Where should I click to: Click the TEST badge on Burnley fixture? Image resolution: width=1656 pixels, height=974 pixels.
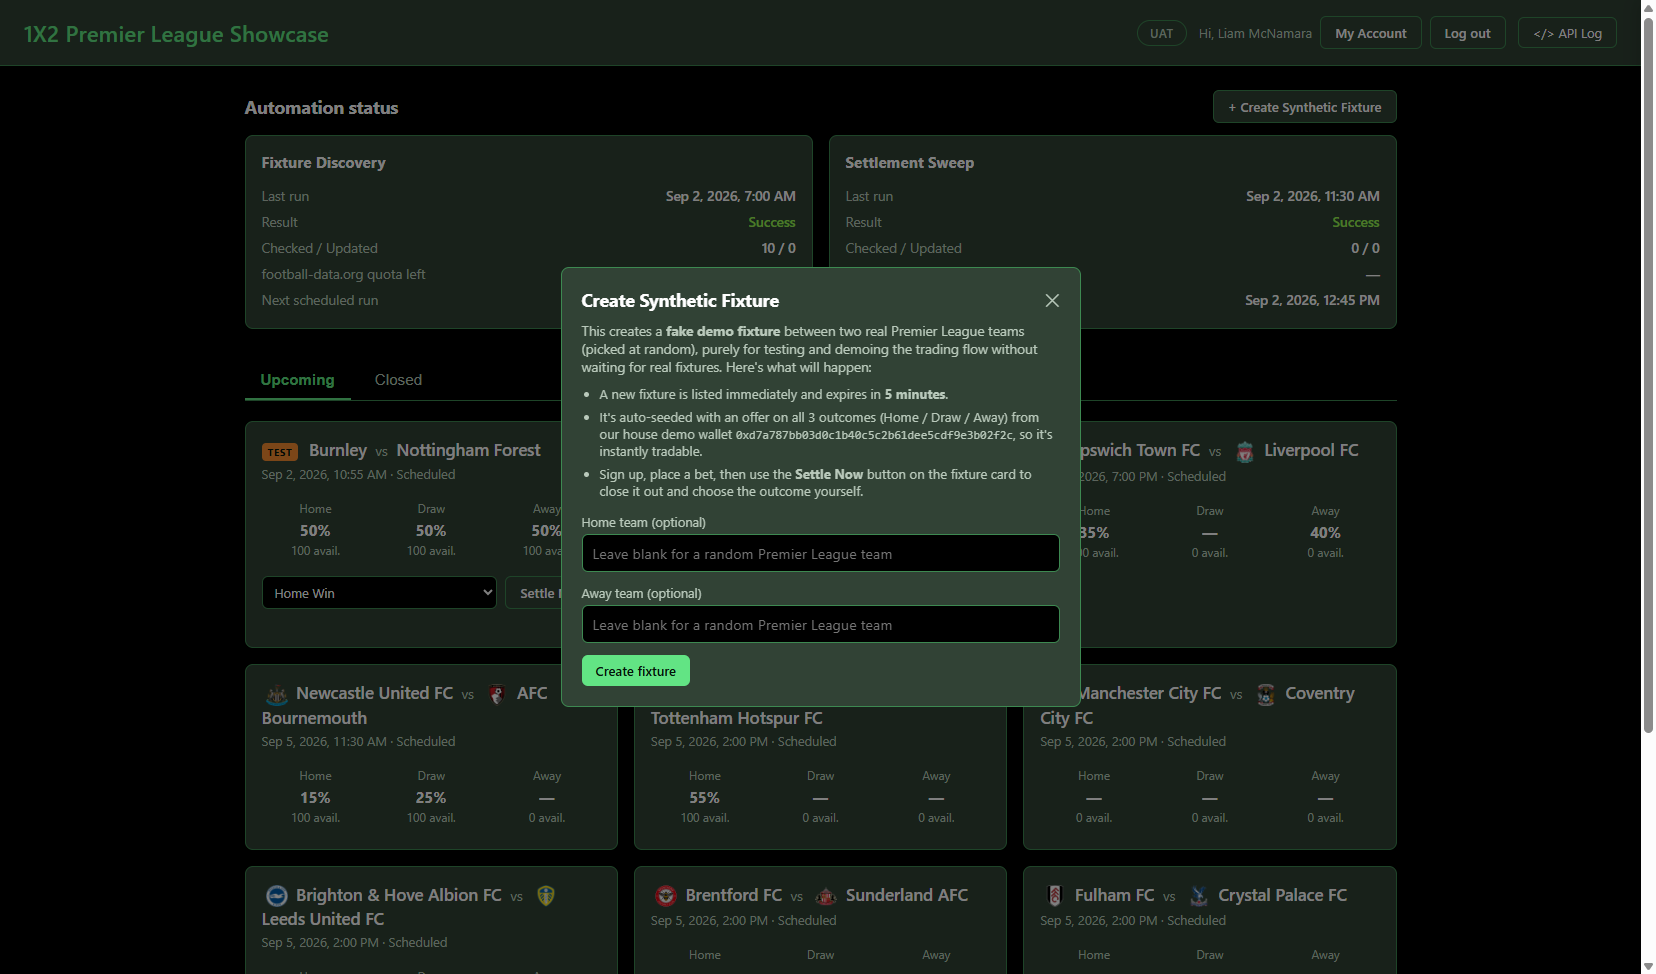(280, 452)
